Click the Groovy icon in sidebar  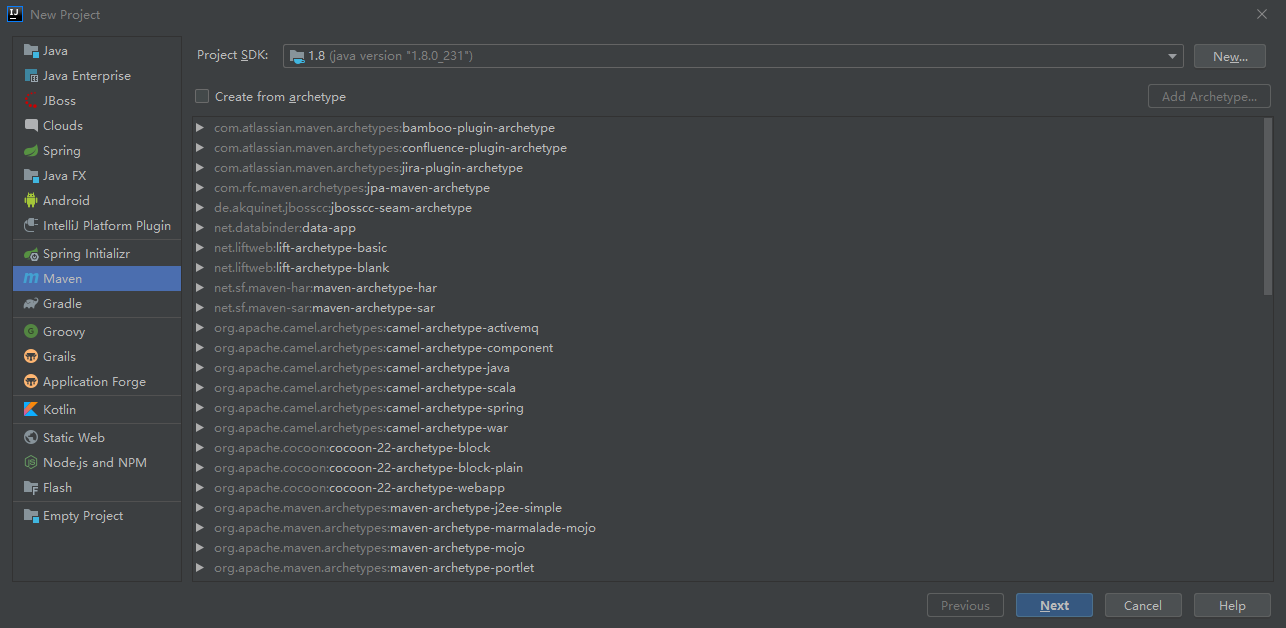31,332
